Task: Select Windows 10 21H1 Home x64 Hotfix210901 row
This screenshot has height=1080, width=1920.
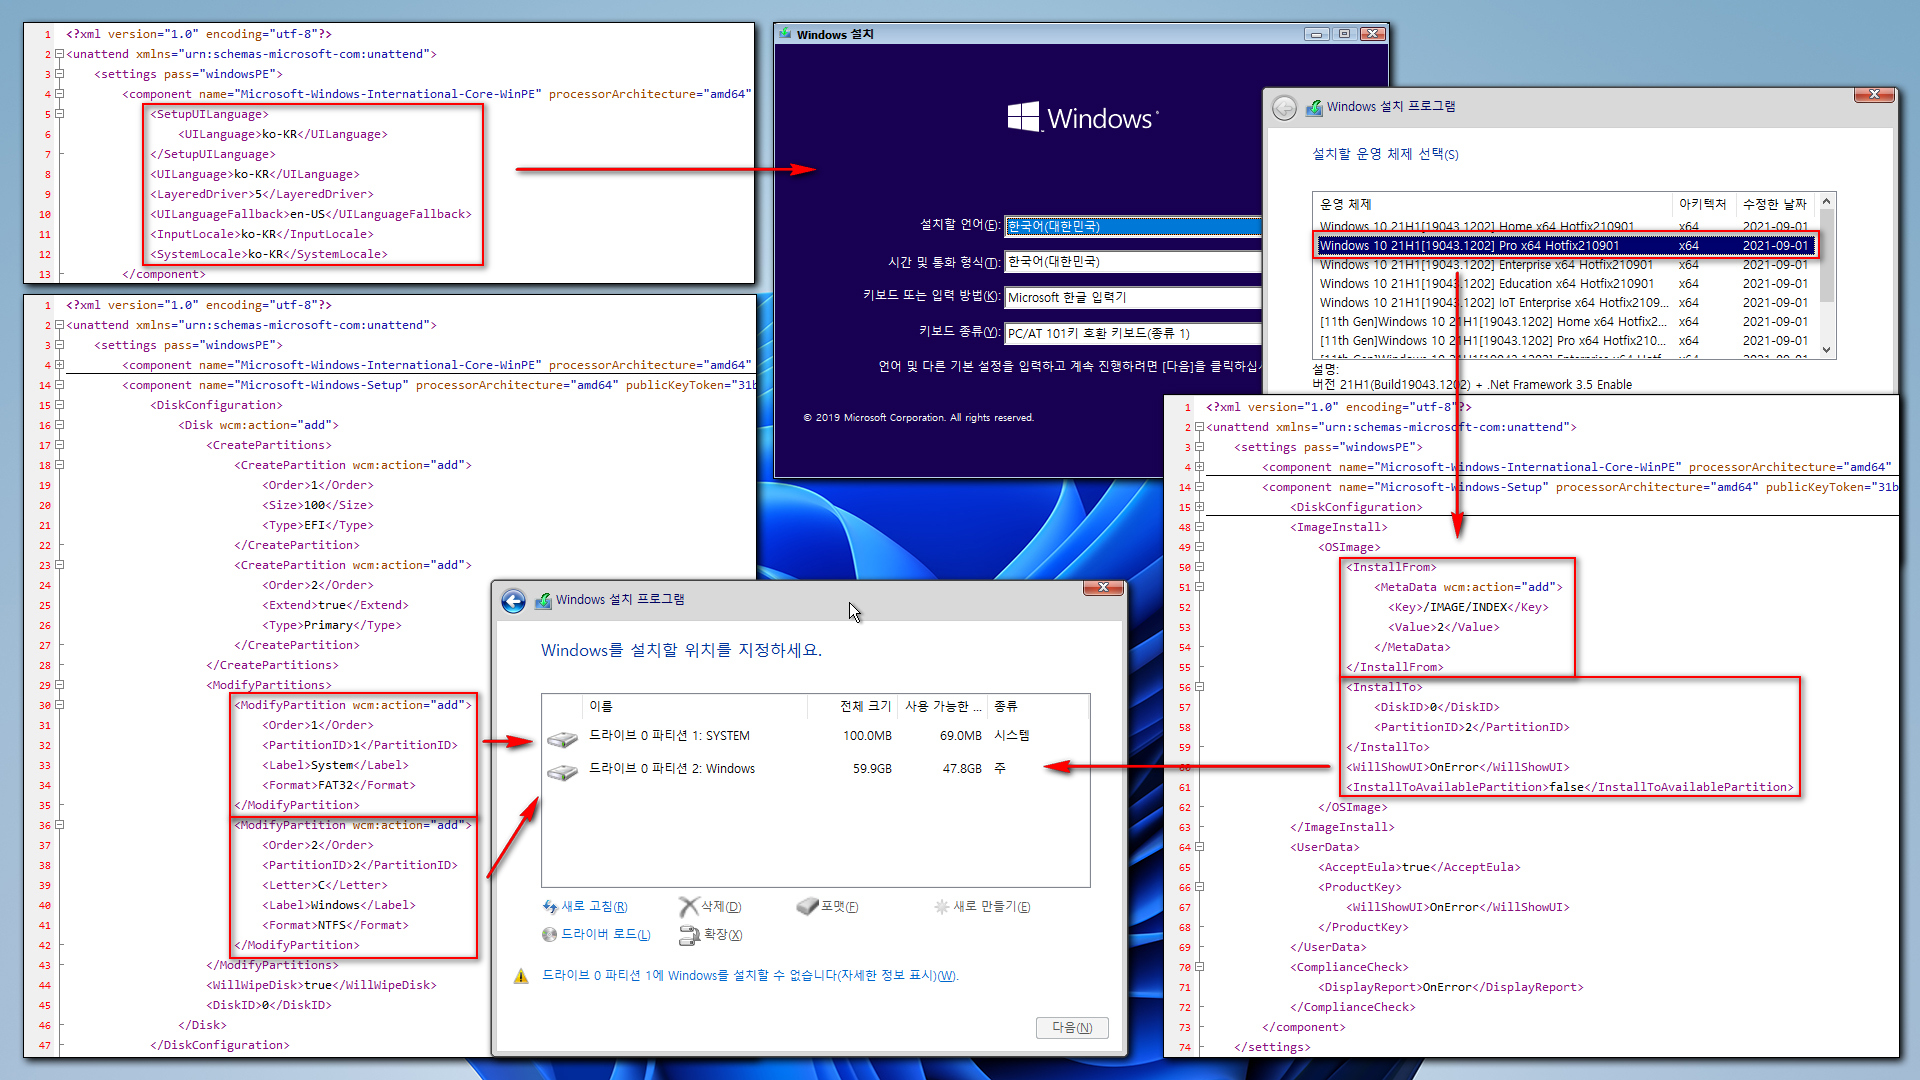Action: coord(1564,227)
